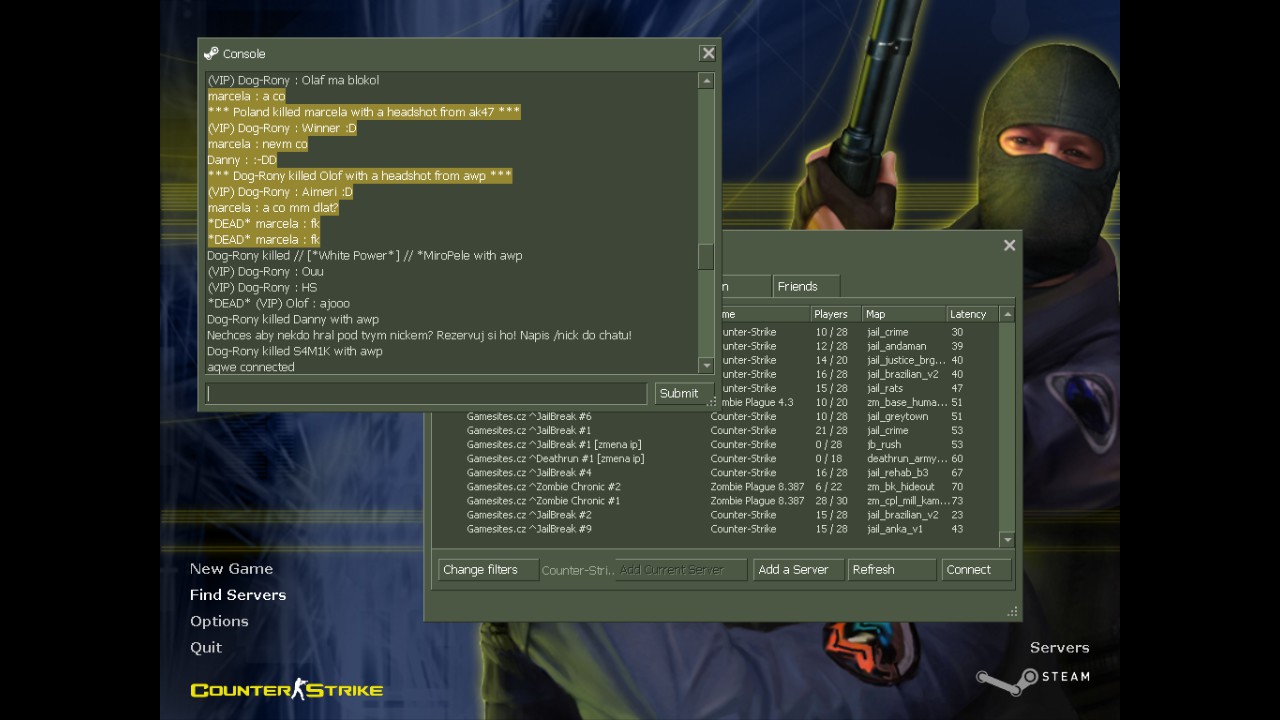The height and width of the screenshot is (720, 1280).
Task: Click console line 'Poland killed marcela with a headshot'
Action: click(x=364, y=112)
